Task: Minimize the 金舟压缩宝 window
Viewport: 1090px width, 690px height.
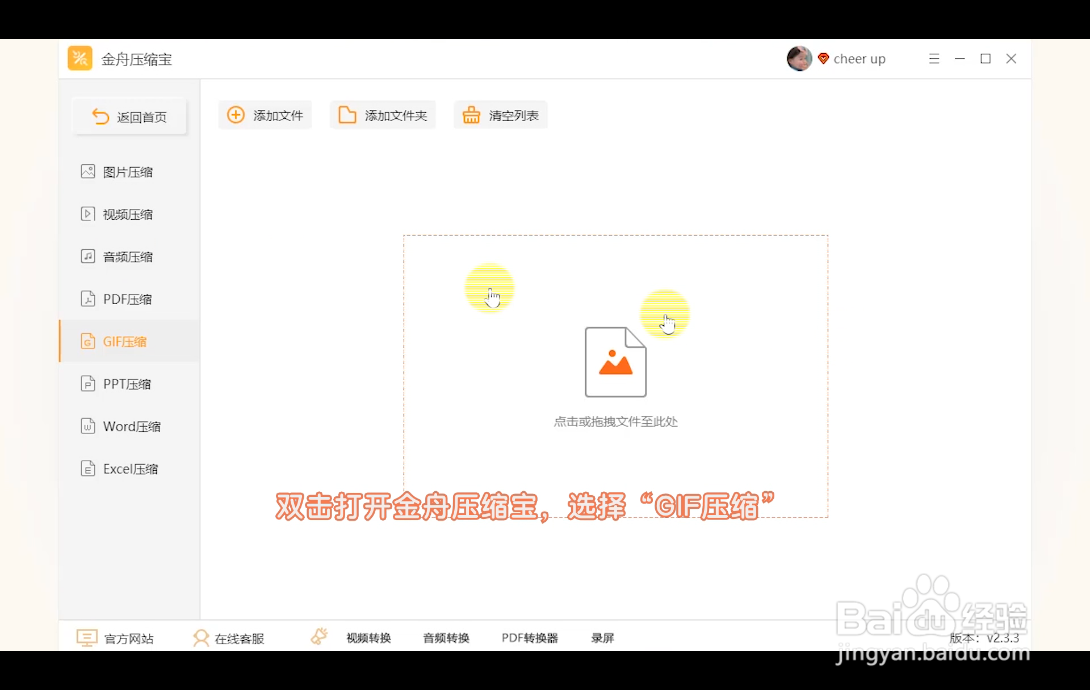Action: (959, 59)
